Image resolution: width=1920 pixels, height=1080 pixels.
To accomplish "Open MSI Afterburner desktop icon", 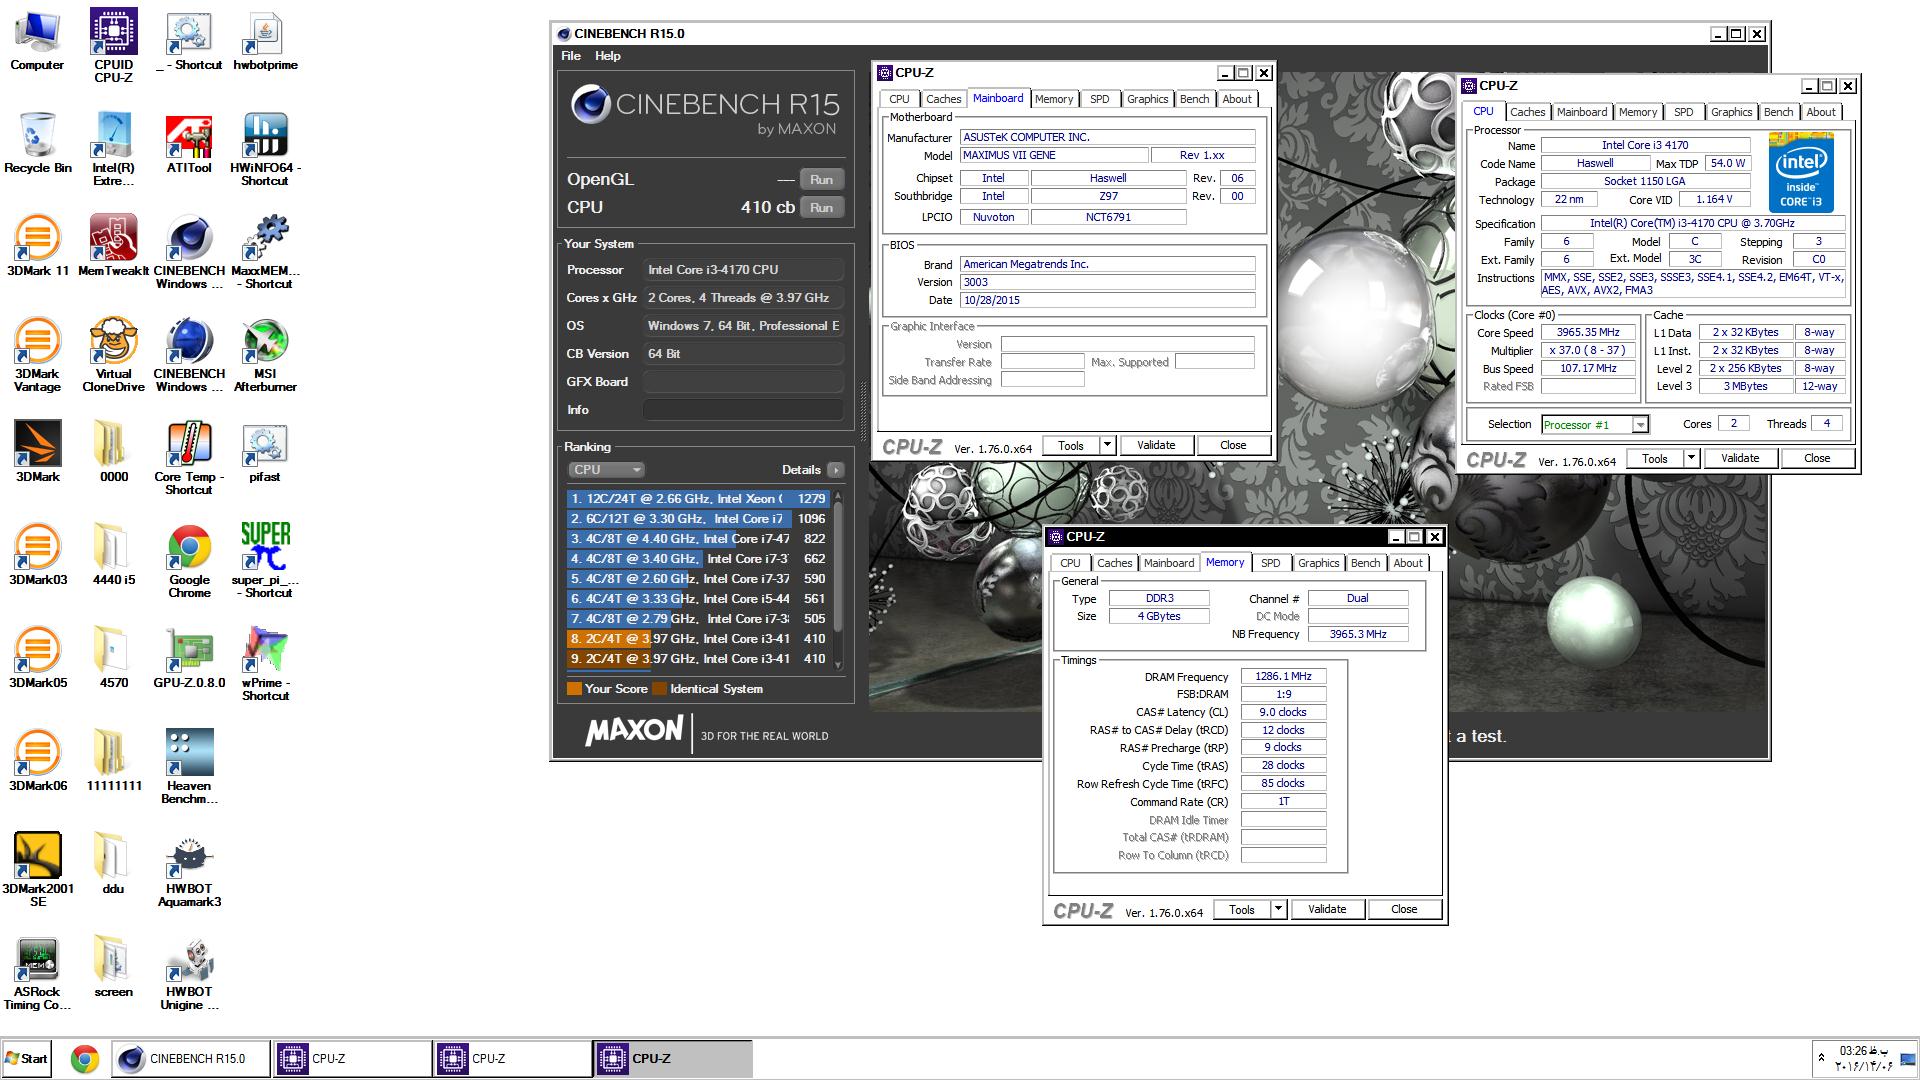I will pos(265,355).
